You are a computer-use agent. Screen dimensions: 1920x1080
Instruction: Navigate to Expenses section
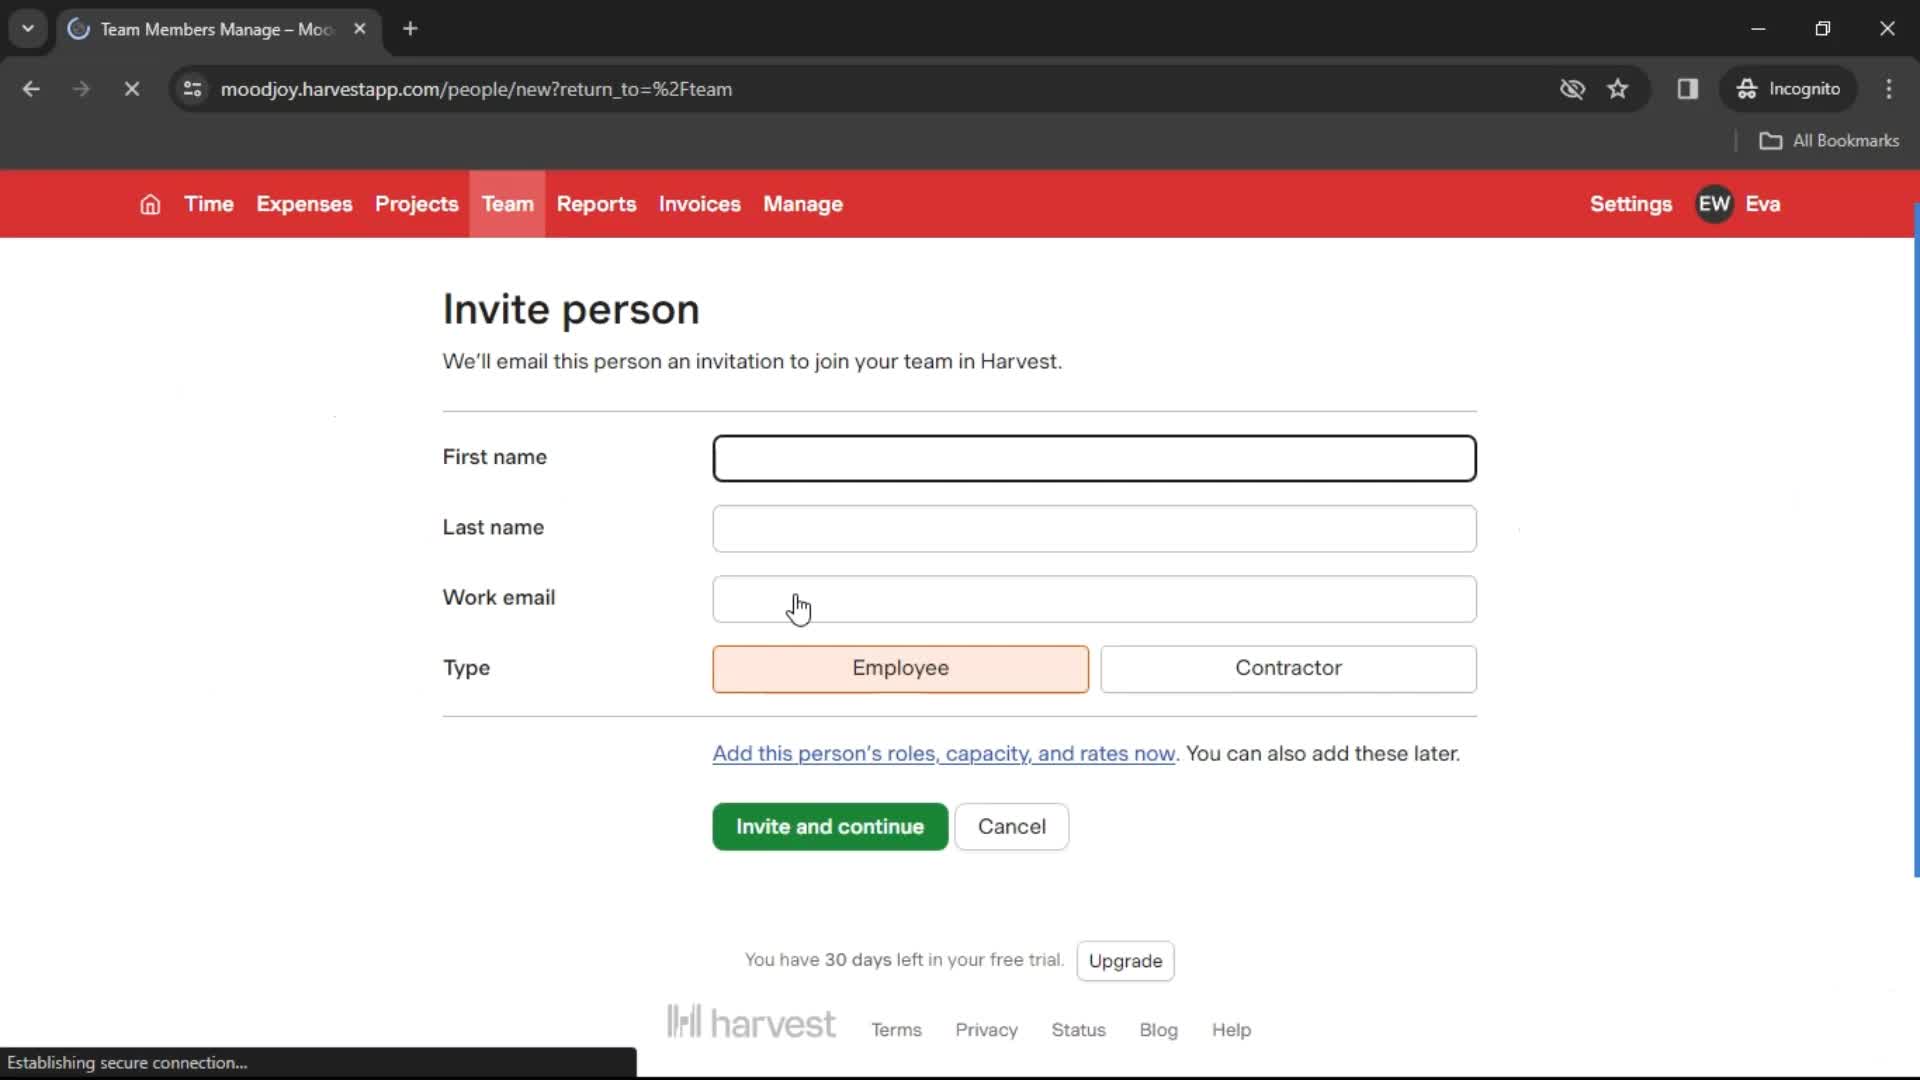click(305, 204)
